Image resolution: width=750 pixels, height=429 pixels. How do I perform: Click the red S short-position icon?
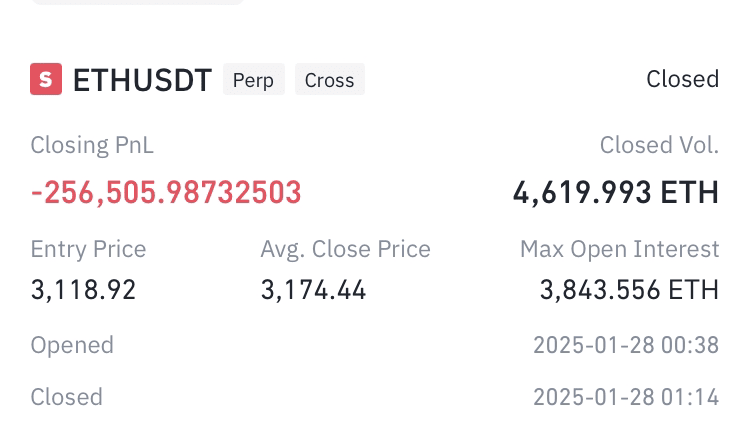pyautogui.click(x=46, y=79)
